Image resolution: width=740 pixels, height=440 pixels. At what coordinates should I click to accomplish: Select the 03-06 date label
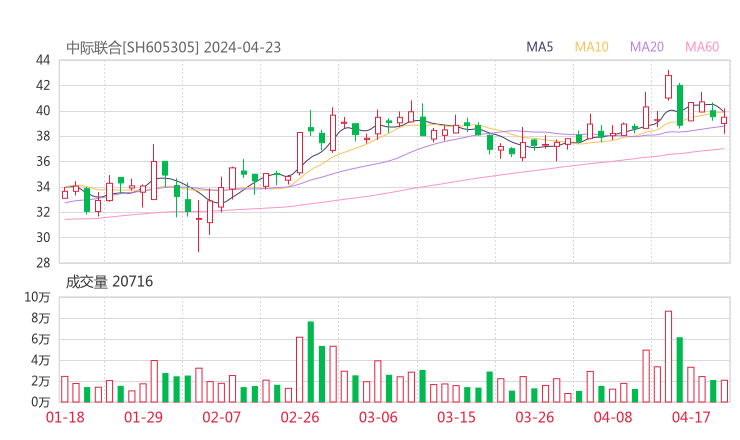point(378,417)
